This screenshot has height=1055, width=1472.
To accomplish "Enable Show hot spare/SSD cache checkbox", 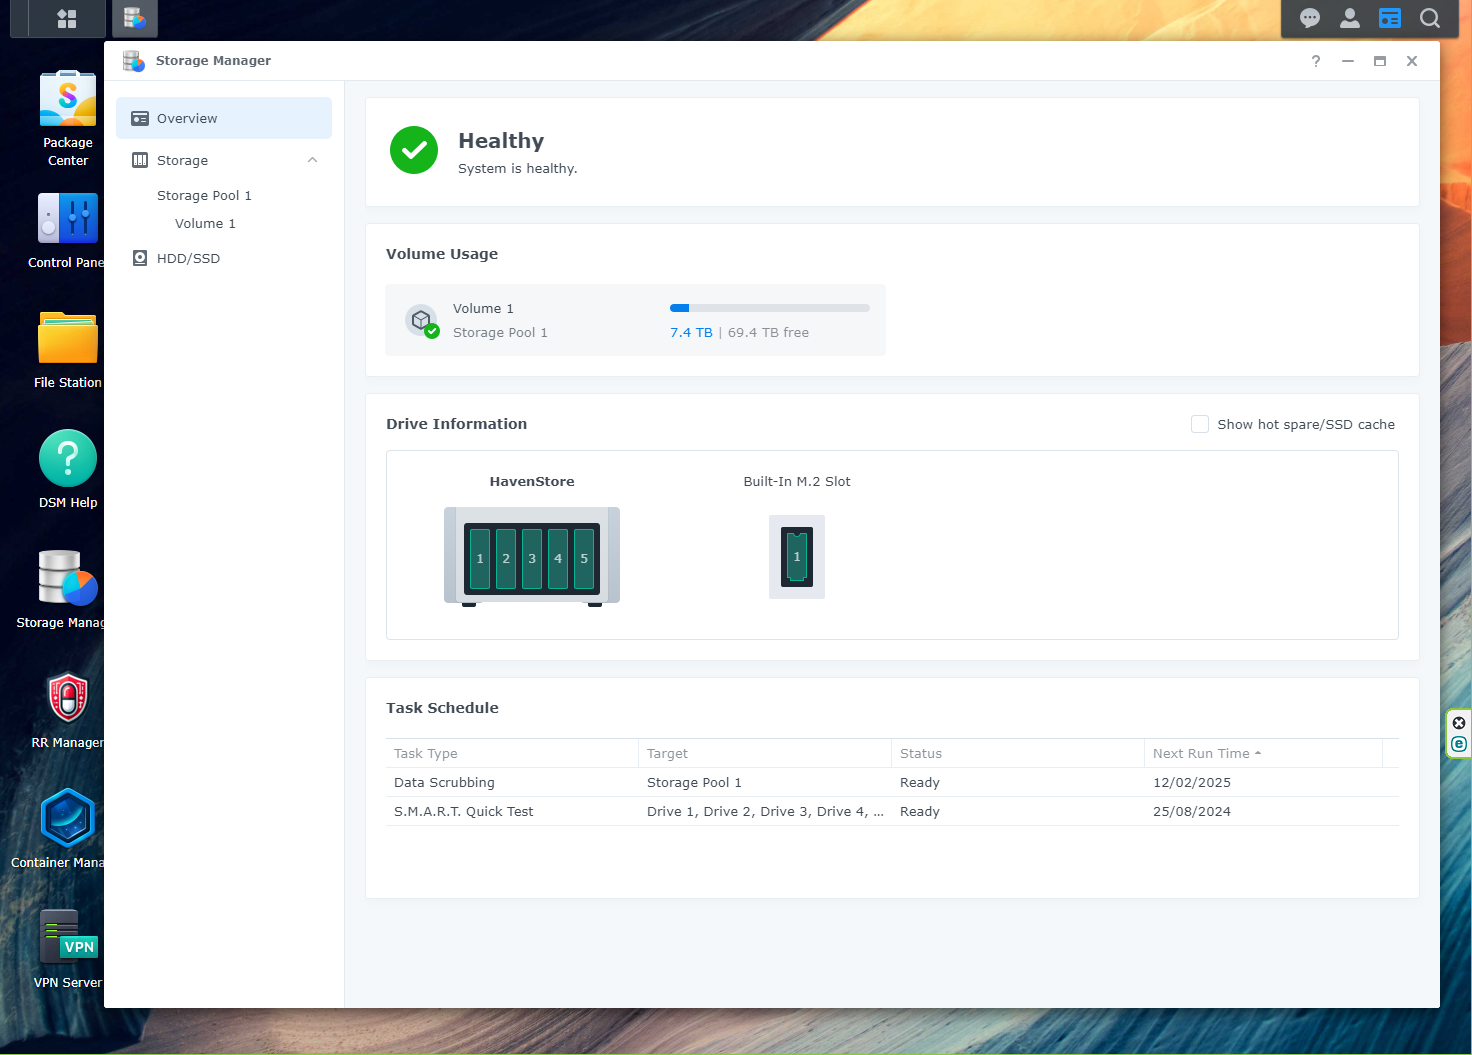I will (1200, 424).
